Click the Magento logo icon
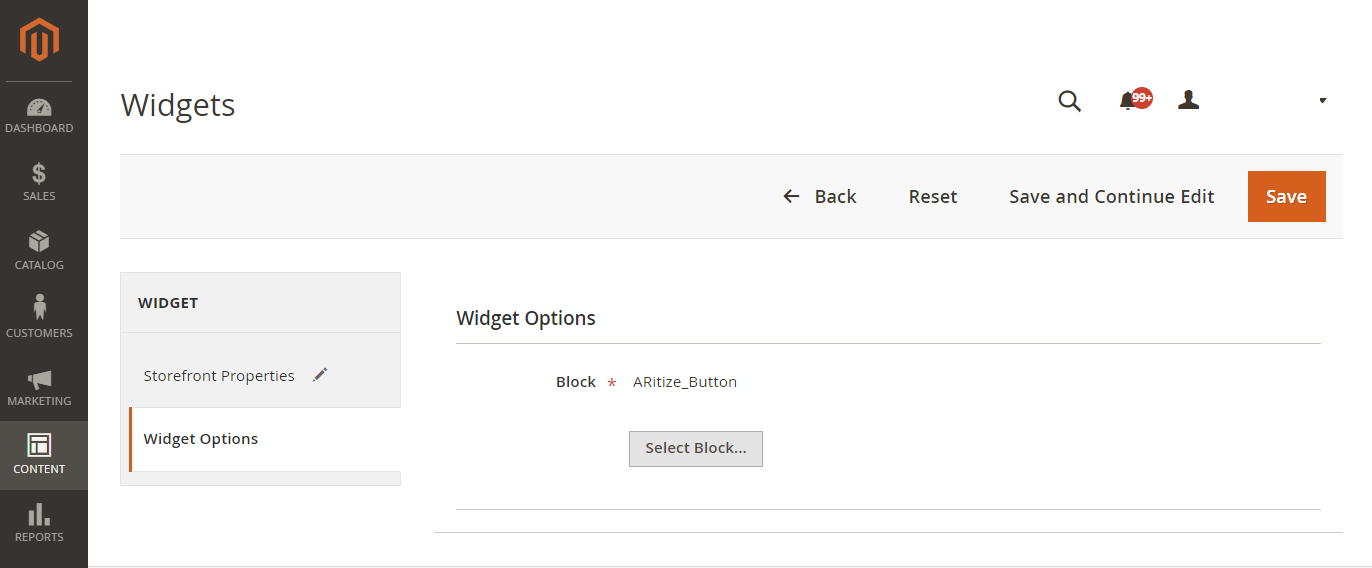 pos(39,40)
